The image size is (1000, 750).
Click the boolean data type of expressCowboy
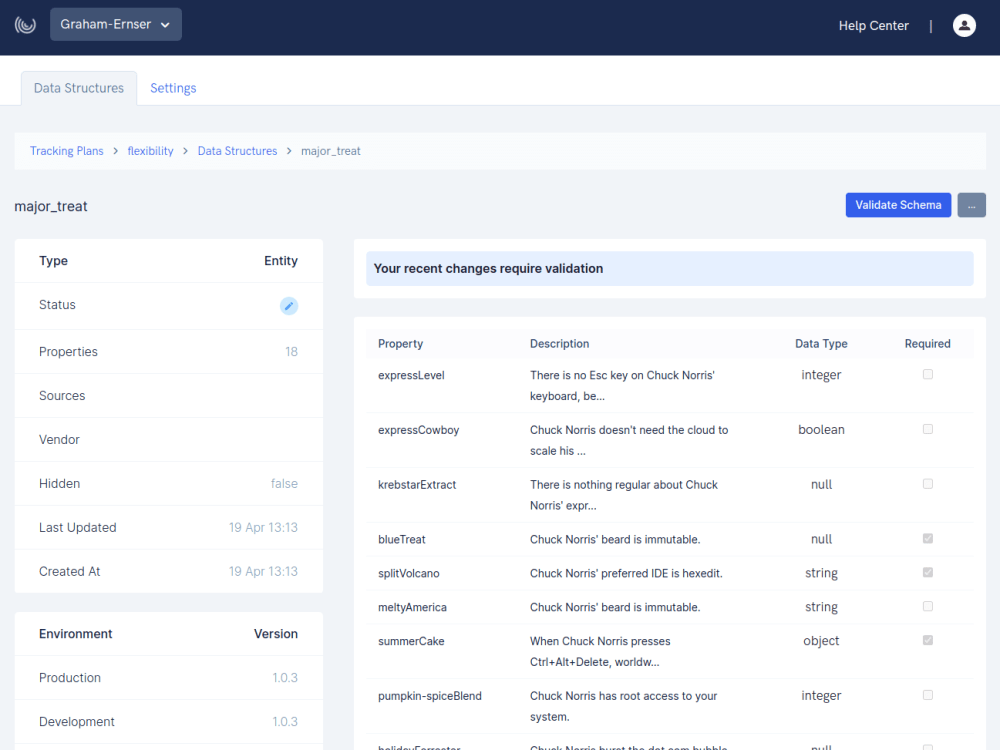point(821,430)
